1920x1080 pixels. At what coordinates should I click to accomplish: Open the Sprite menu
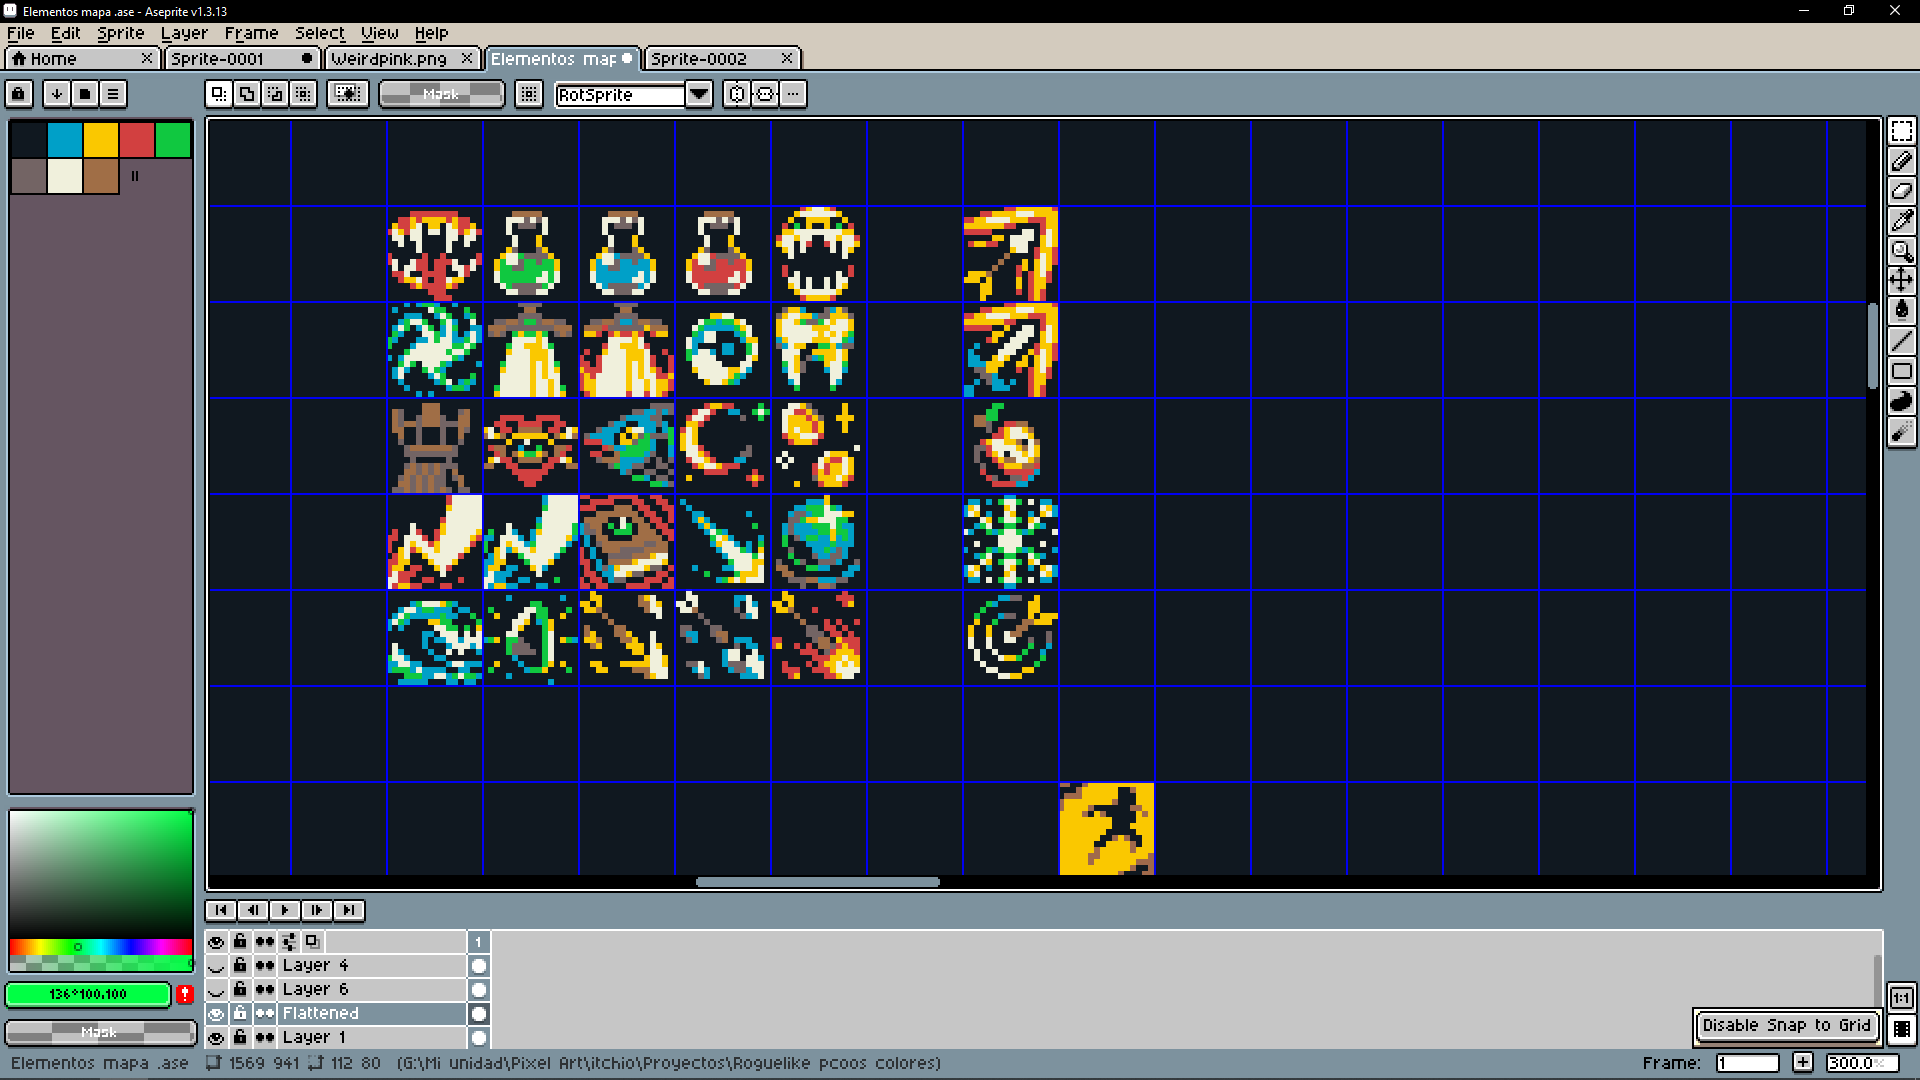coord(120,33)
